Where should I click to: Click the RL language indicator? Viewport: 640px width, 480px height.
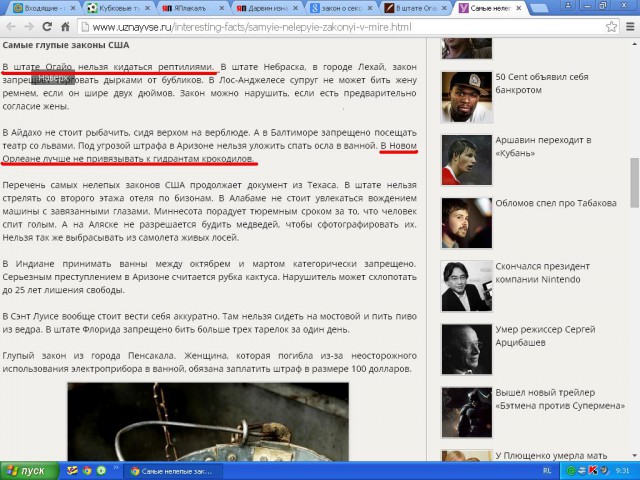547,471
